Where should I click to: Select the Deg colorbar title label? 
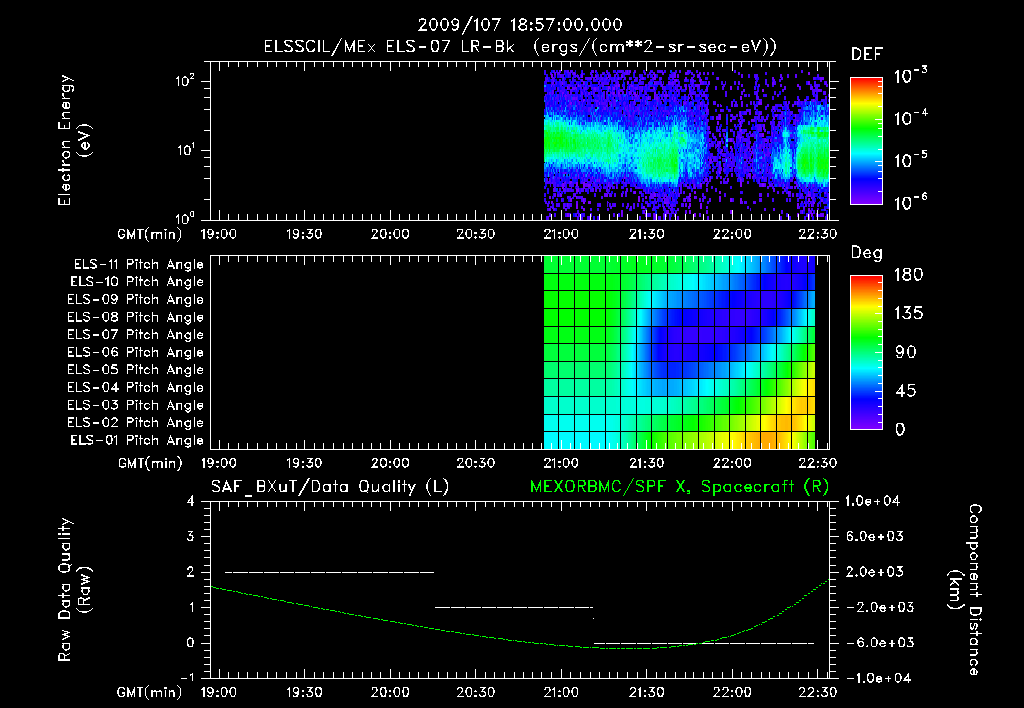click(x=867, y=253)
